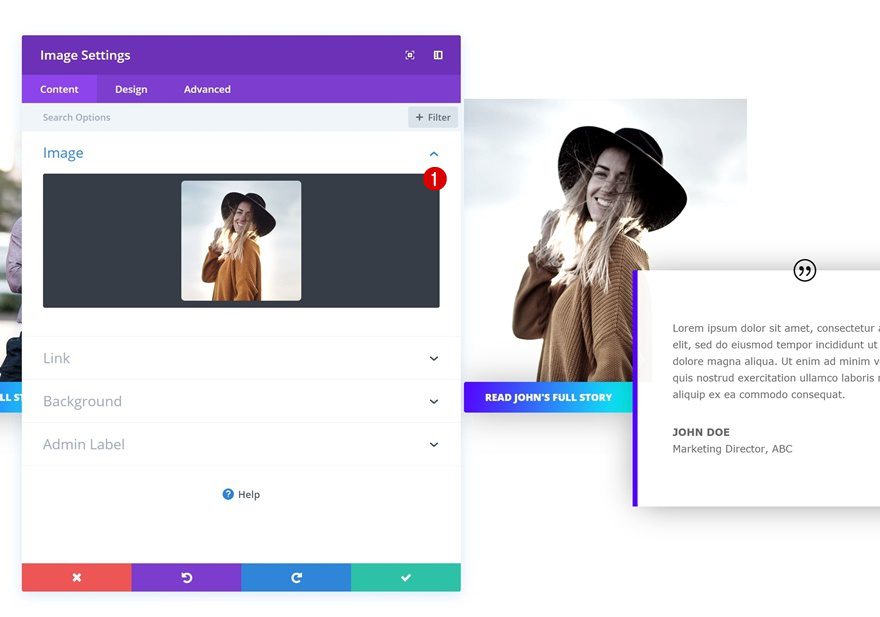Screen dimensions: 880x617
Task: Collapse the Image section
Action: tap(433, 153)
